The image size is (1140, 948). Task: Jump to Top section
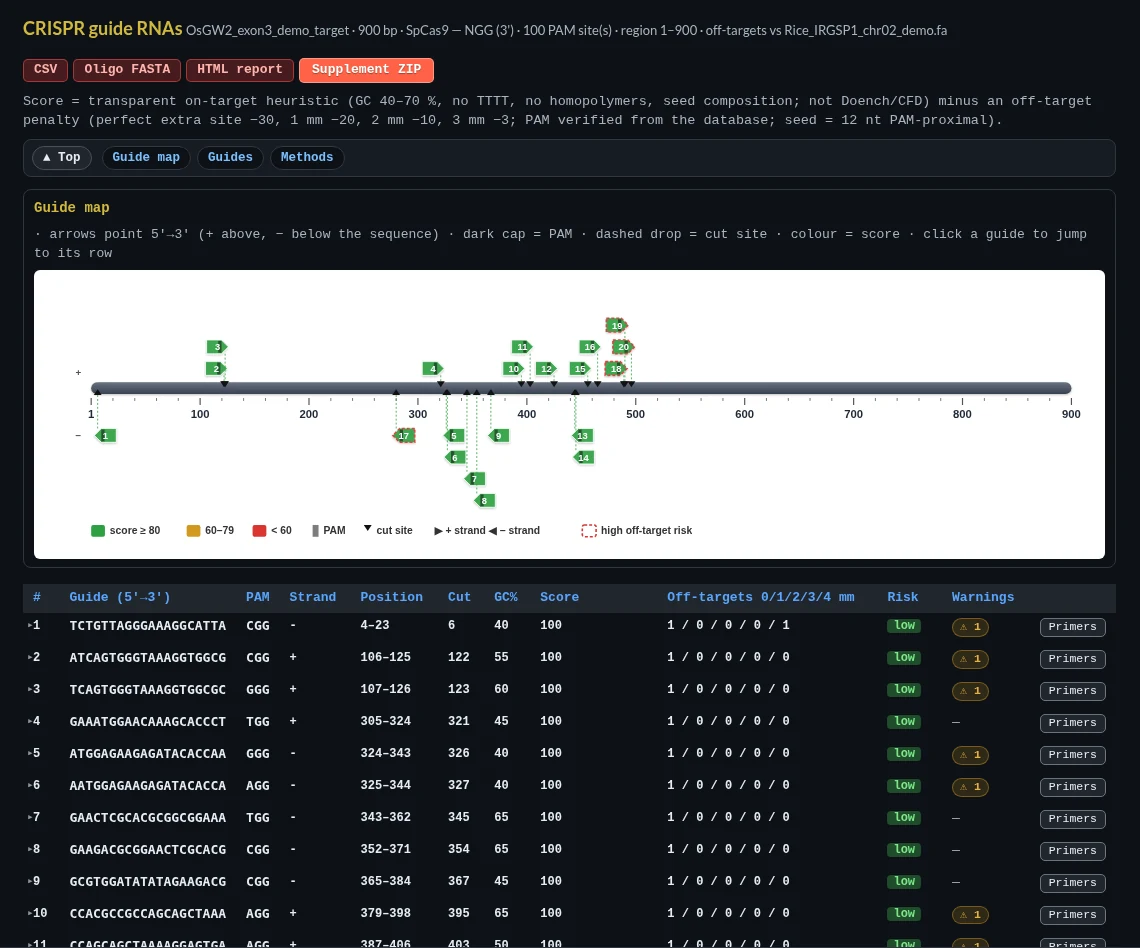62,157
